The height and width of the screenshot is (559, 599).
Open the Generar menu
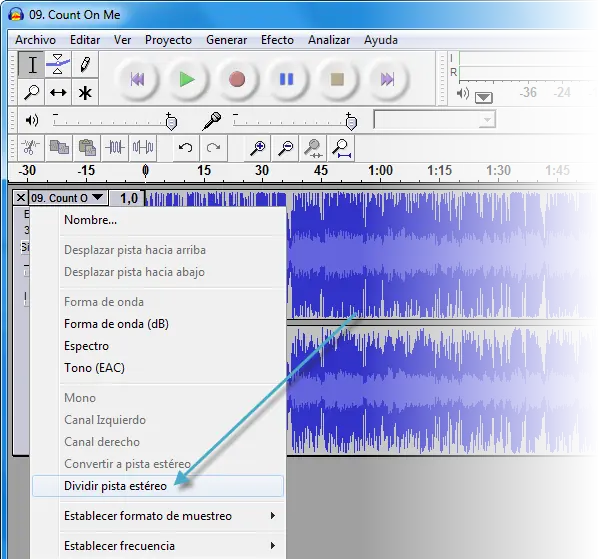(x=226, y=40)
